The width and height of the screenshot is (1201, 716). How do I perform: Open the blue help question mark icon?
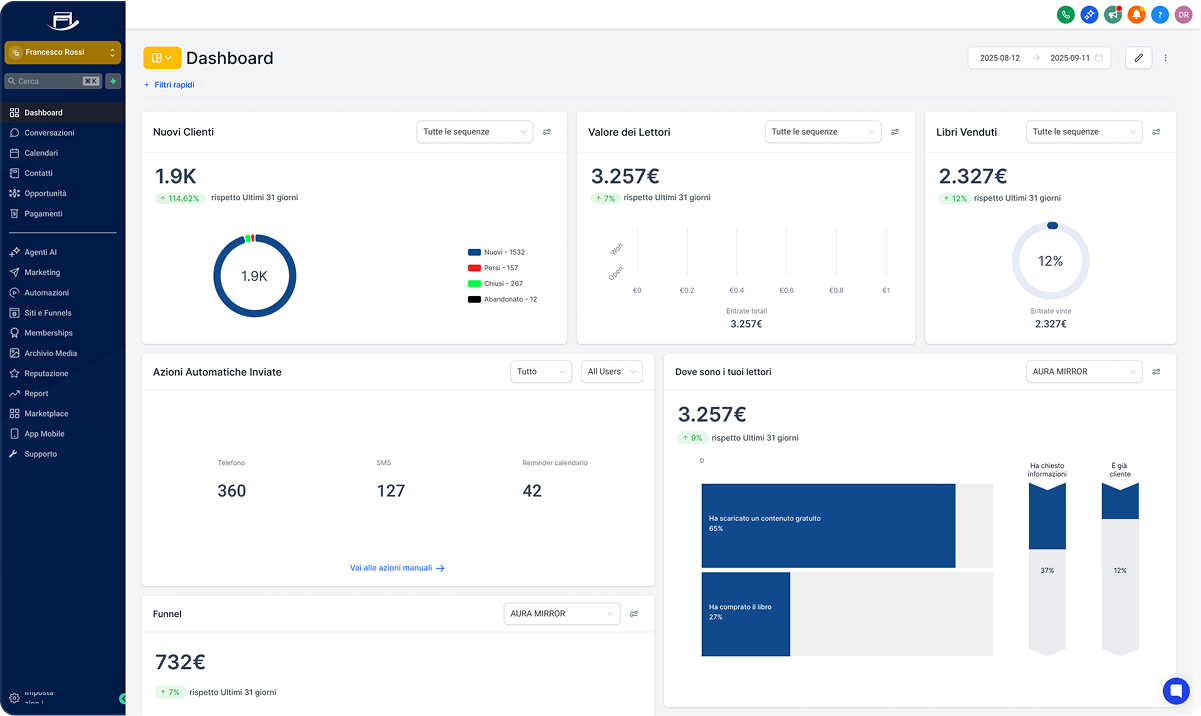[x=1160, y=14]
